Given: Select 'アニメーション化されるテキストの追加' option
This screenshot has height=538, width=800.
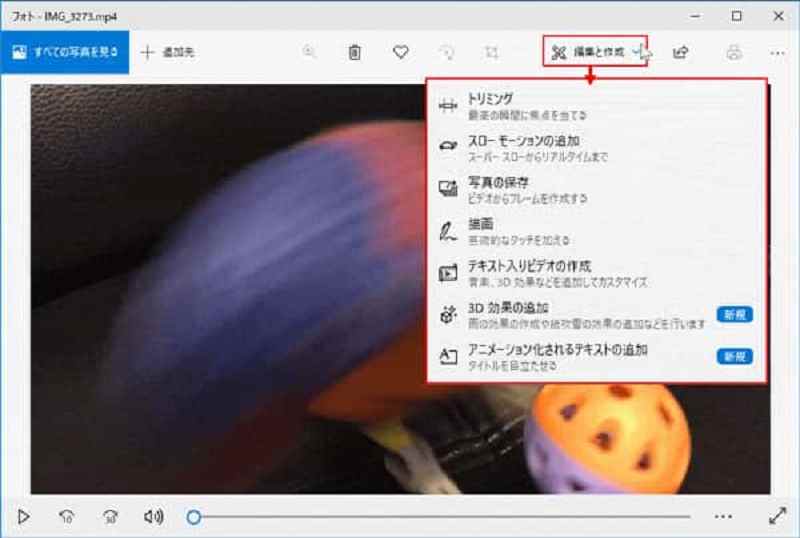Looking at the screenshot, I should pos(596,357).
